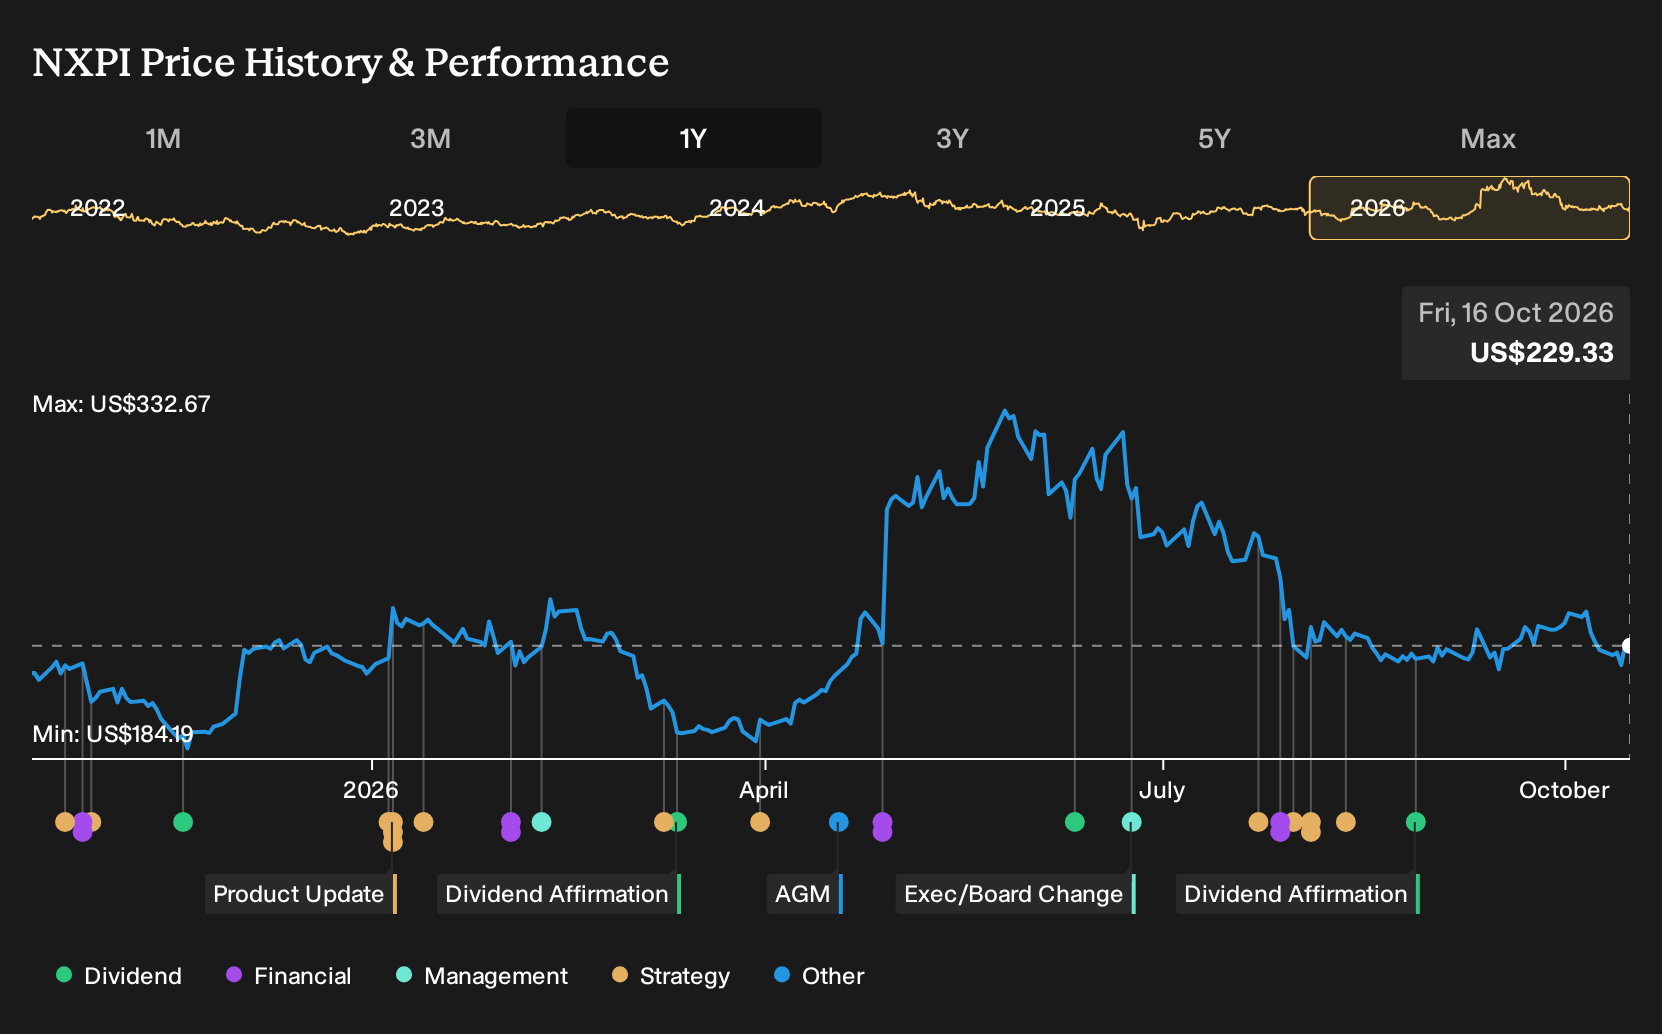Click the 2023 label in the overview chart
Viewport: 1662px width, 1034px height.
(416, 208)
